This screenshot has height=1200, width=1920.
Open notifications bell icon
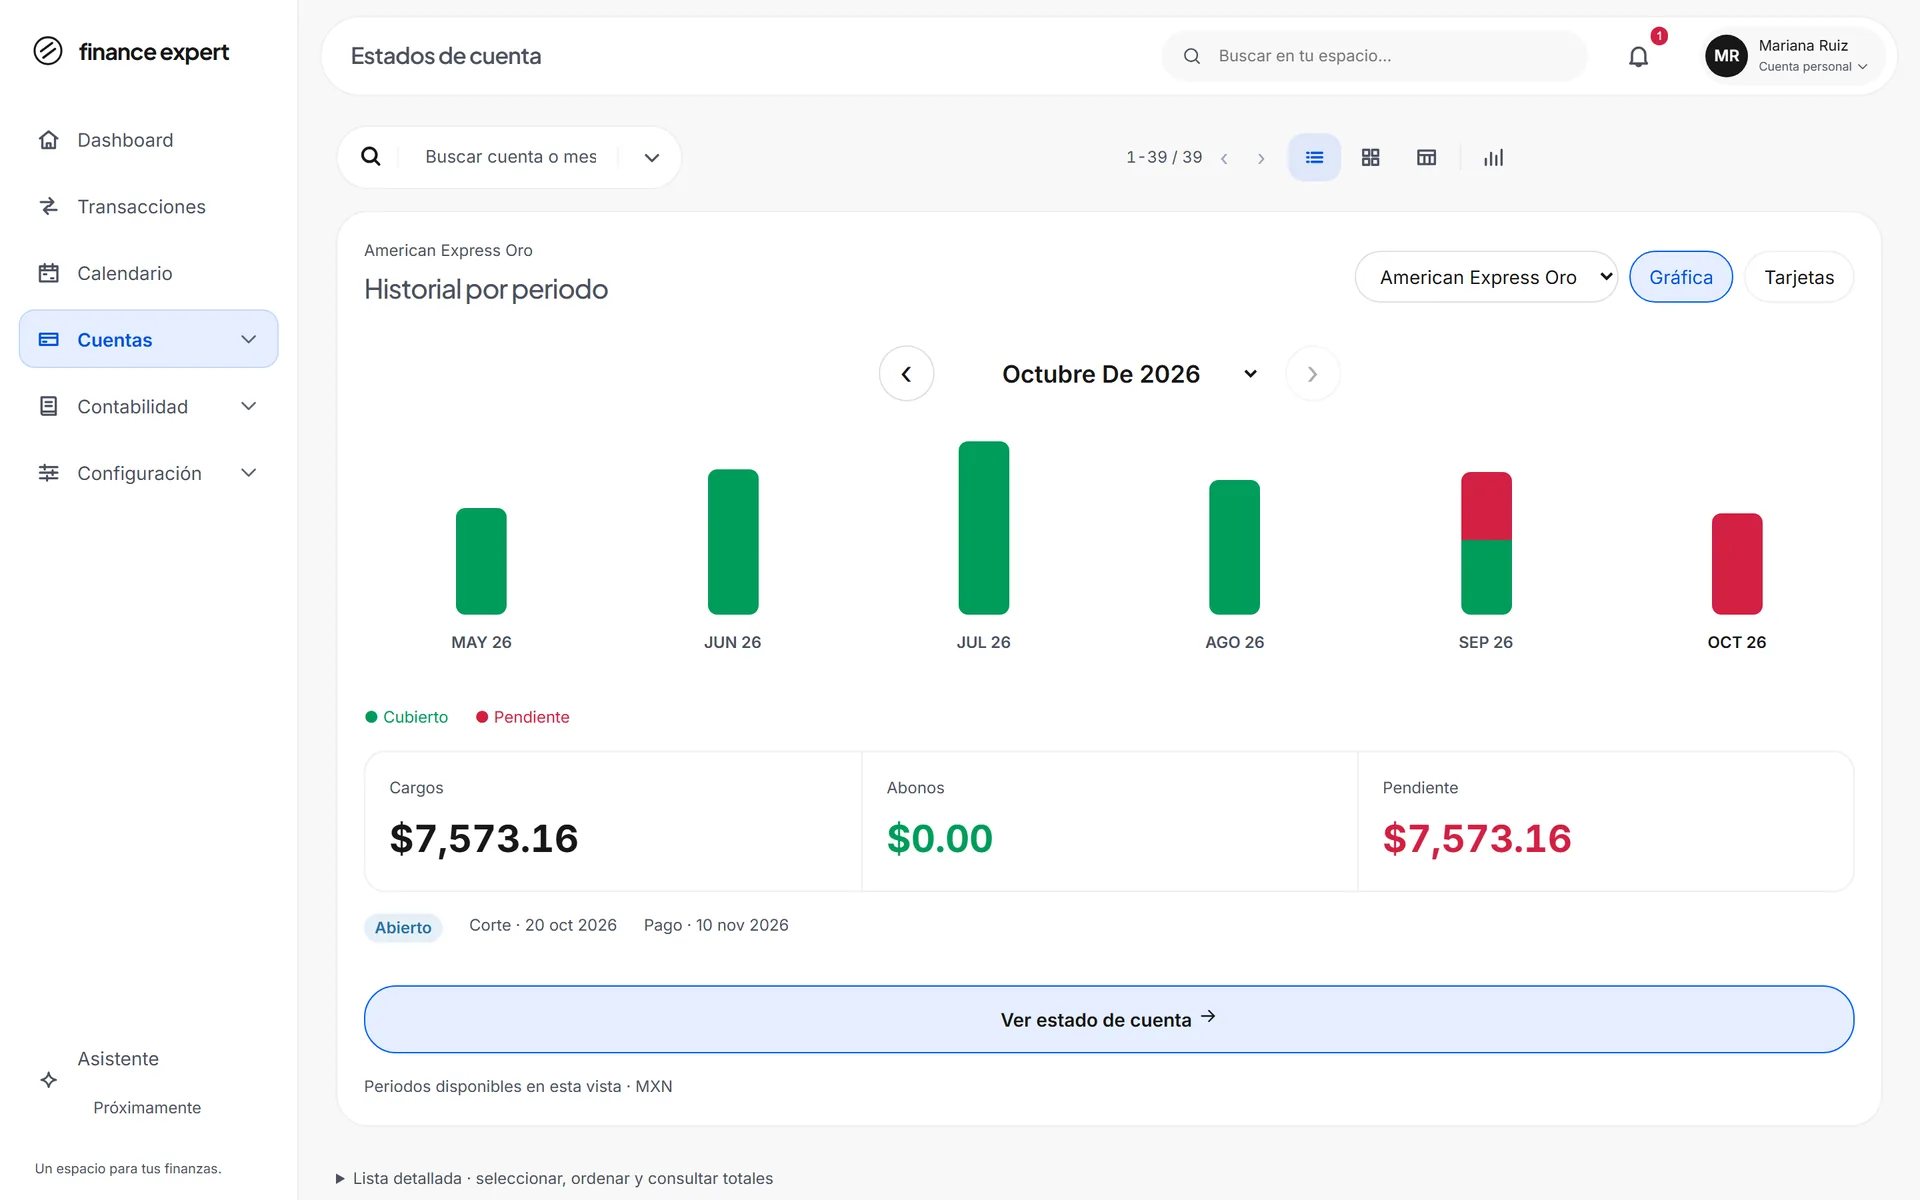[x=1638, y=57]
